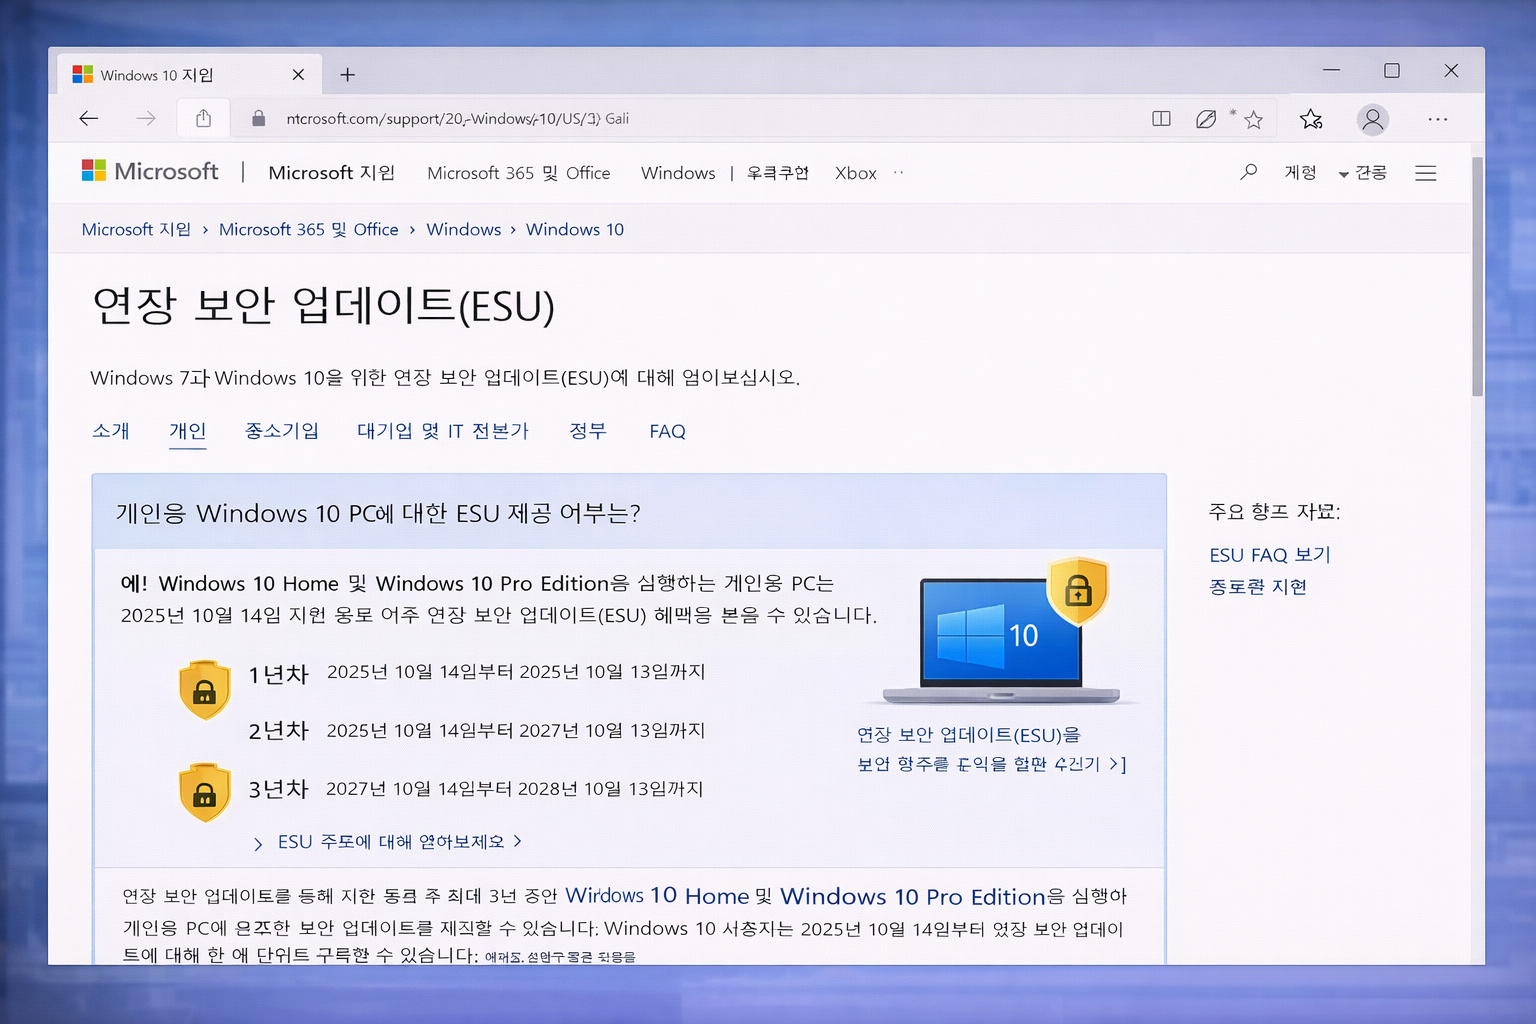Image resolution: width=1536 pixels, height=1024 pixels.
Task: Click the page vertical scrollbar
Action: pos(1477,276)
